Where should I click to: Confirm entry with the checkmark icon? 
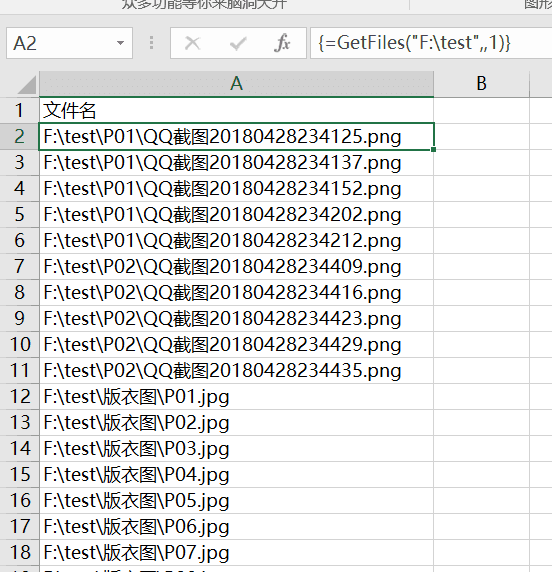[238, 43]
